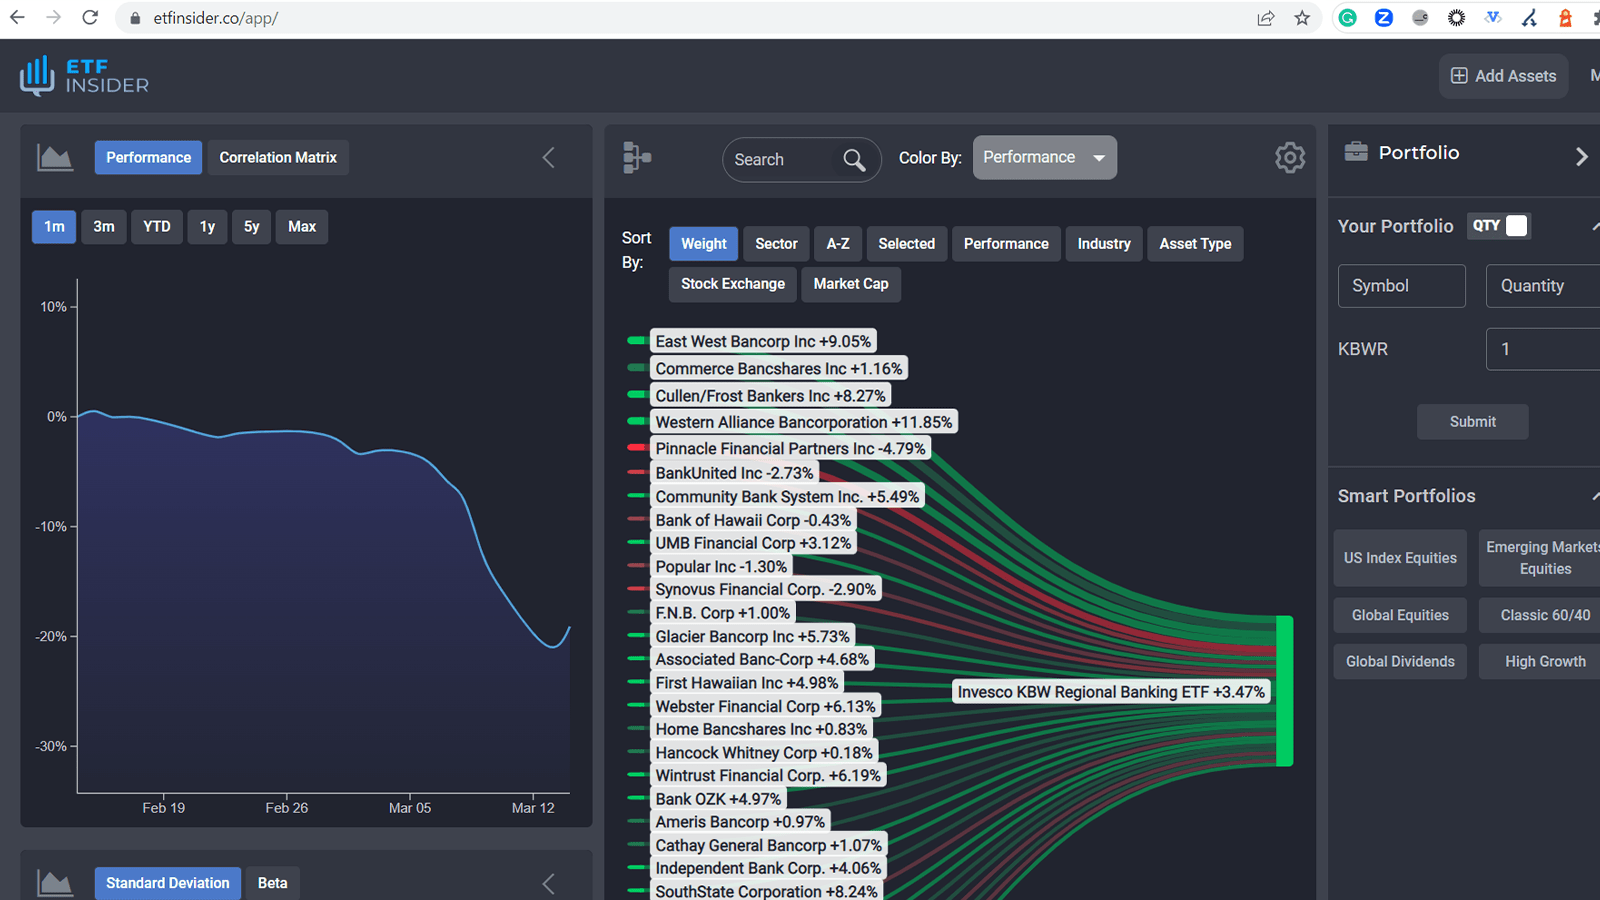The image size is (1600, 900).
Task: Collapse the Standard Deviation panel chevron
Action: [548, 883]
